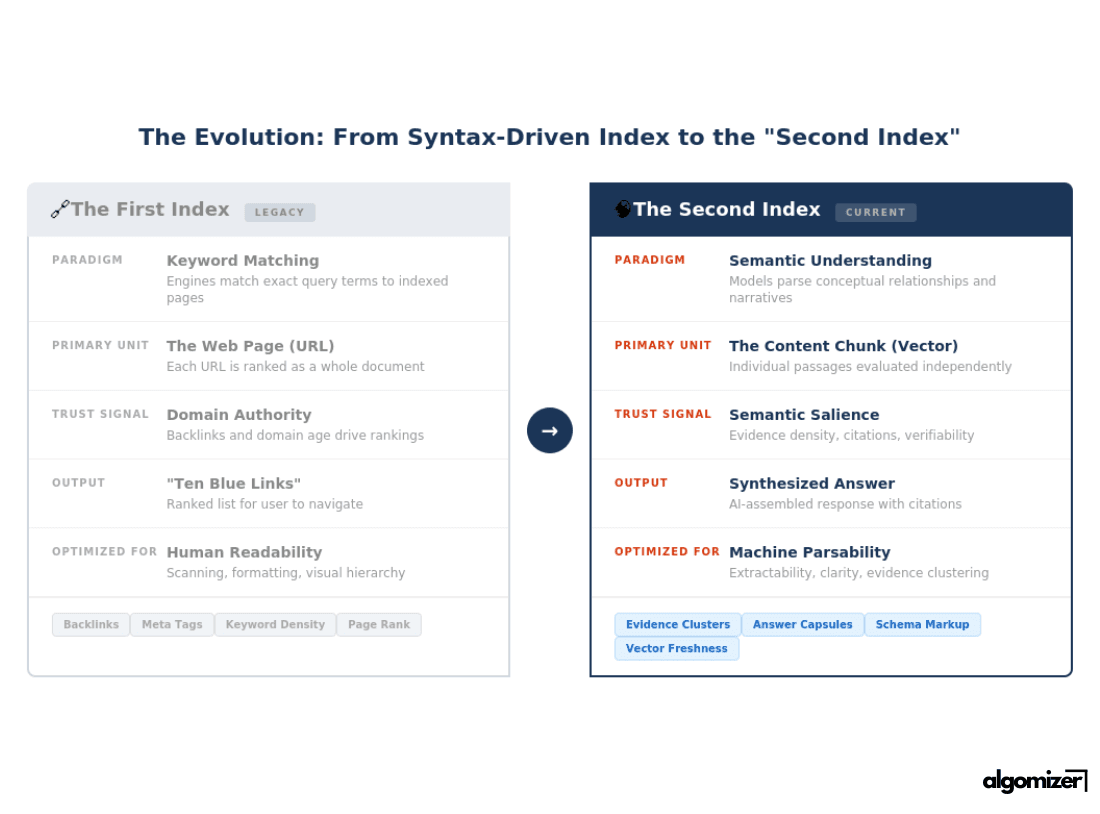The width and height of the screenshot is (1100, 814).
Task: Click the Keyword Density tag
Action: point(275,625)
